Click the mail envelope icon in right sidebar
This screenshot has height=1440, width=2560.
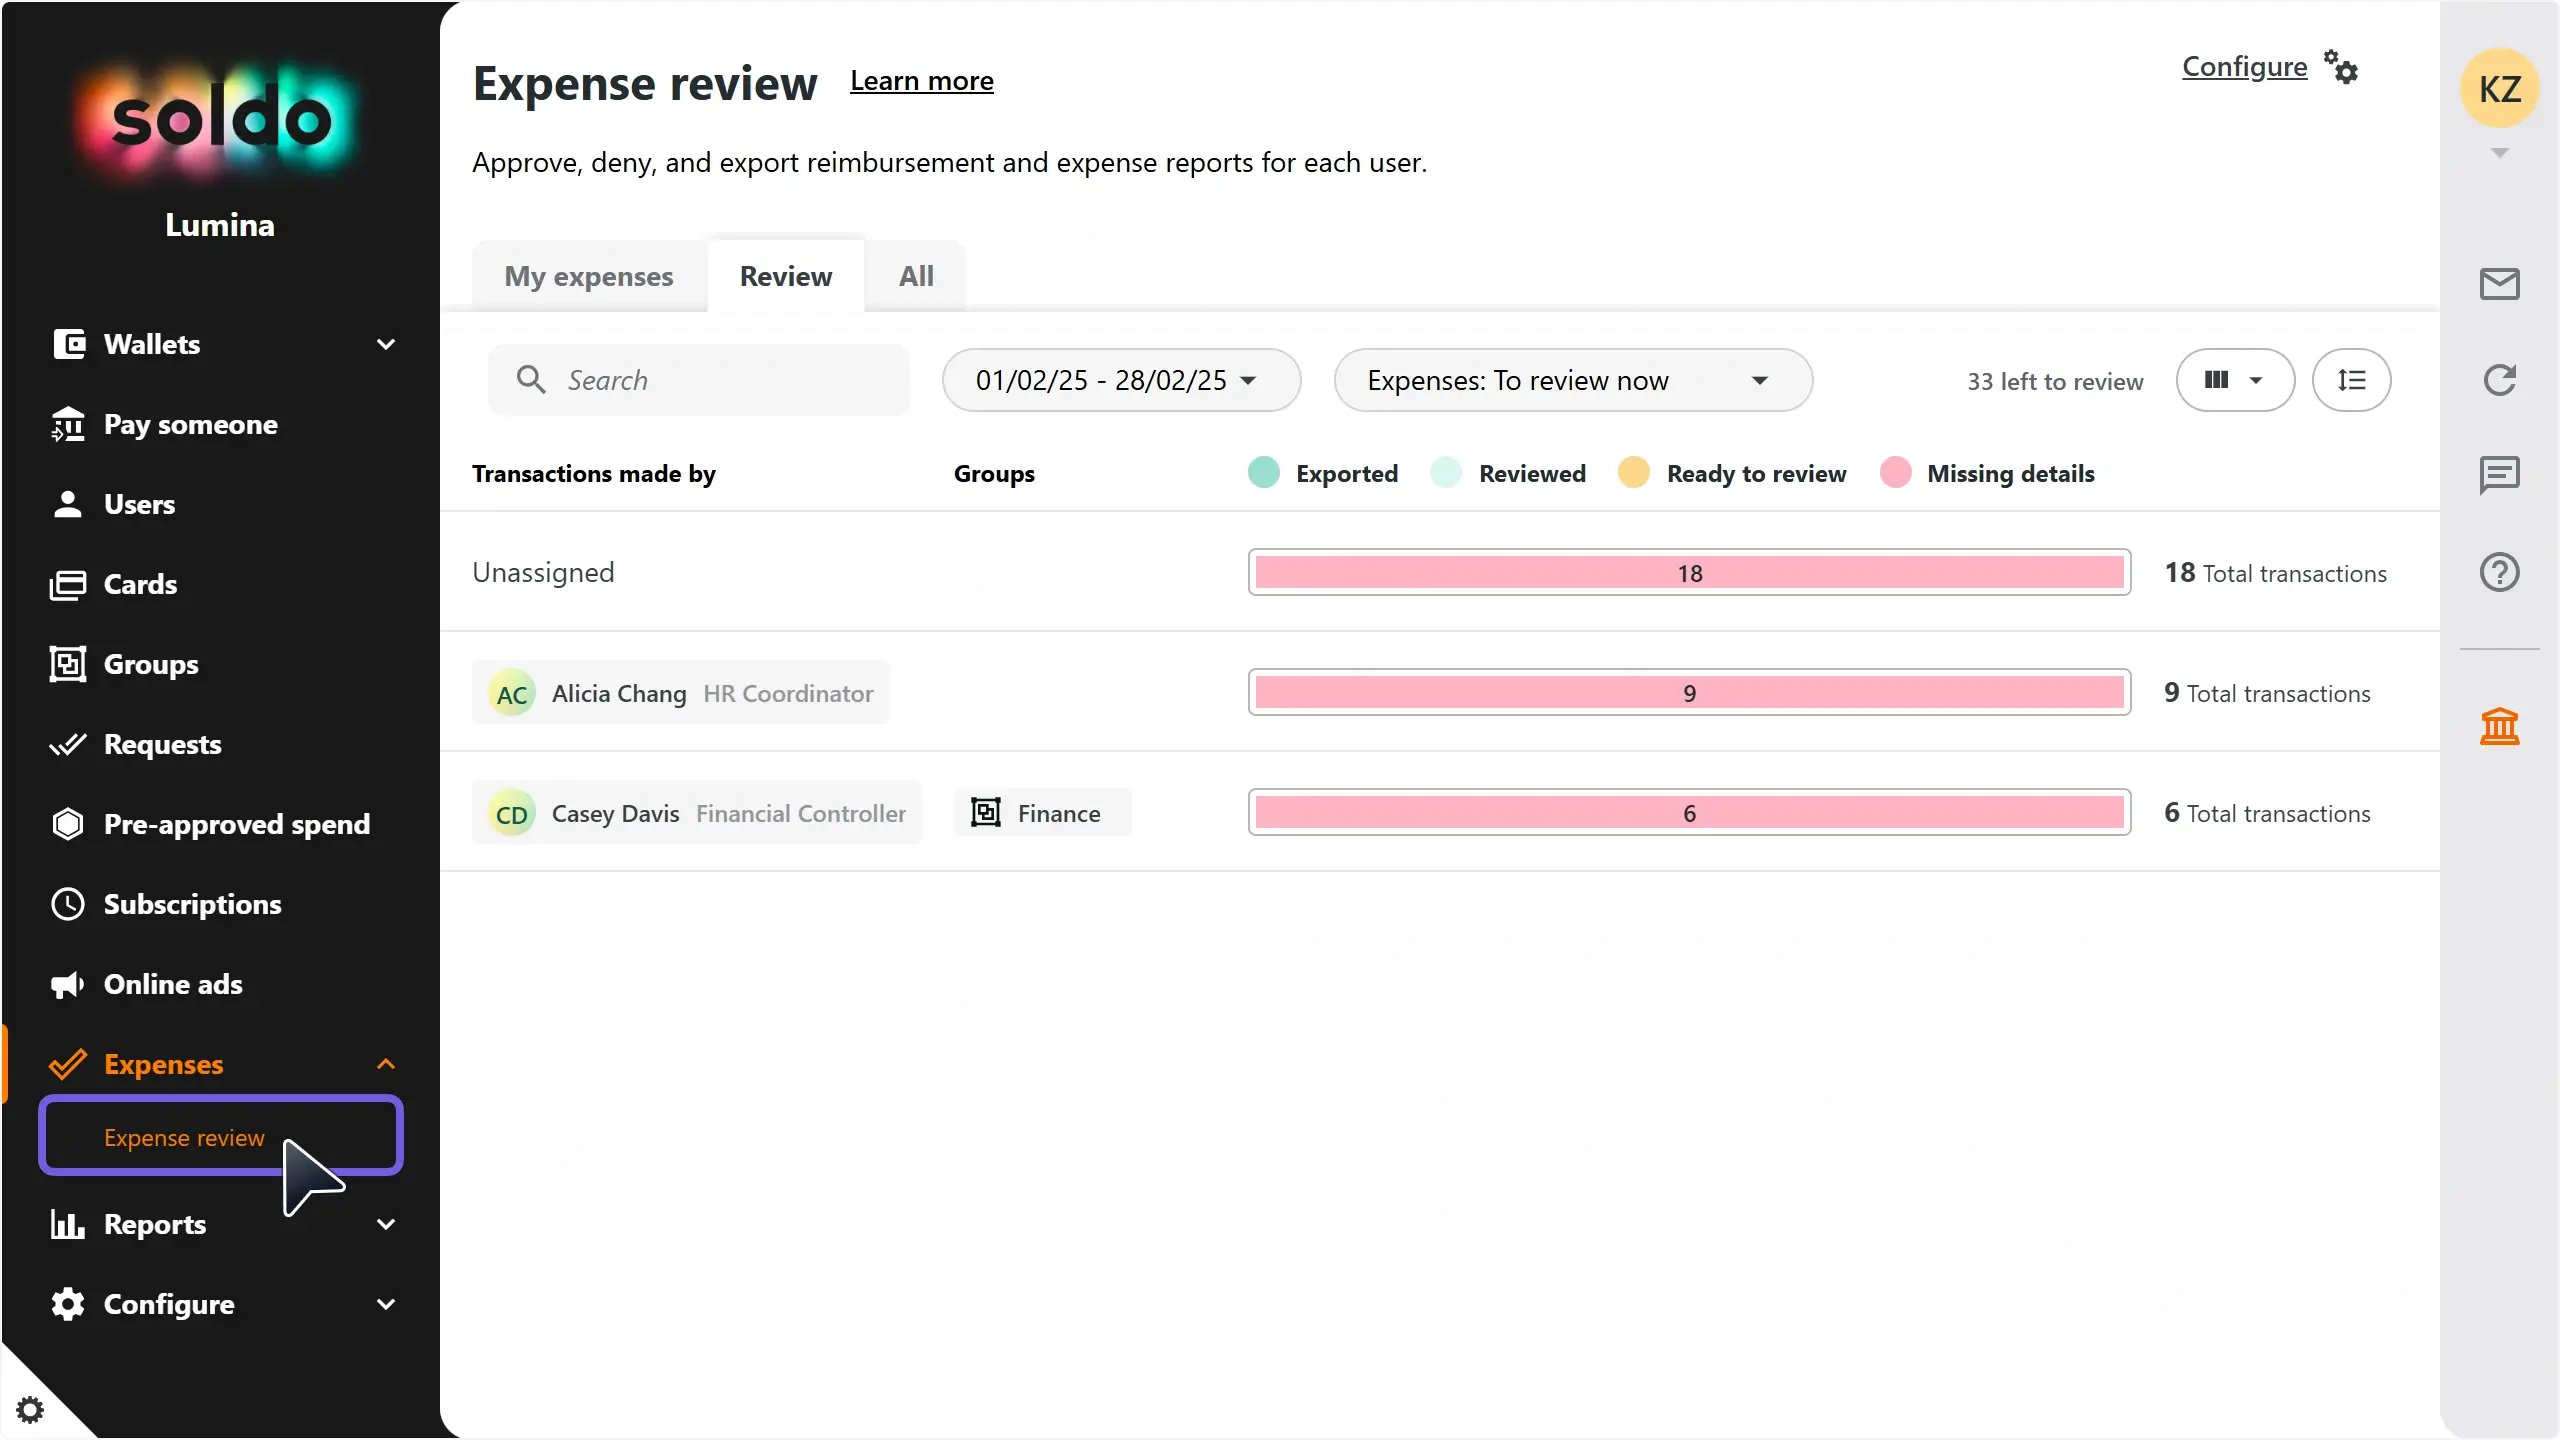click(2499, 284)
